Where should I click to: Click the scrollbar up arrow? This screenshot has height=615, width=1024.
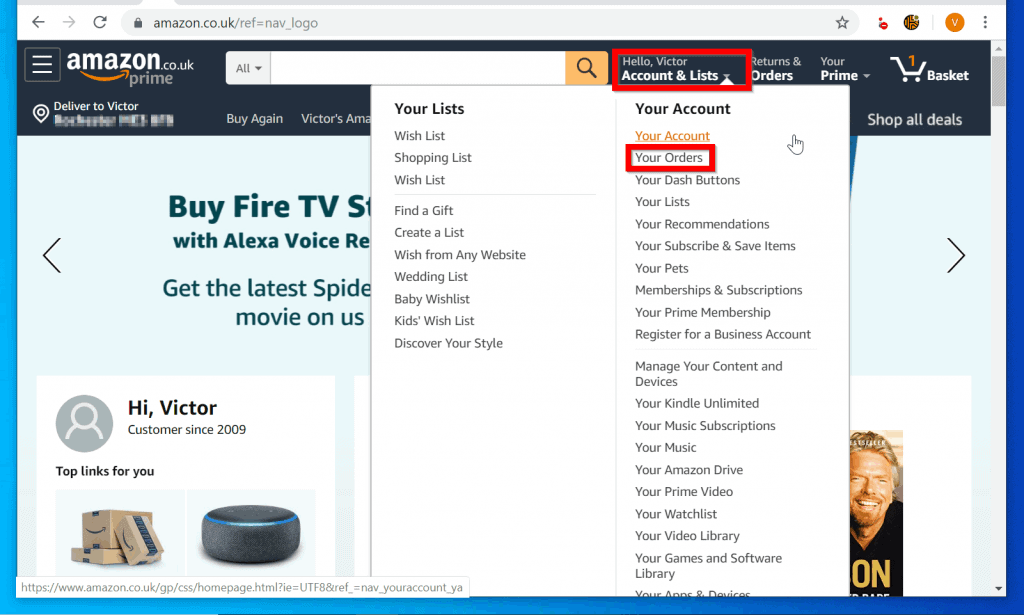pyautogui.click(x=998, y=48)
